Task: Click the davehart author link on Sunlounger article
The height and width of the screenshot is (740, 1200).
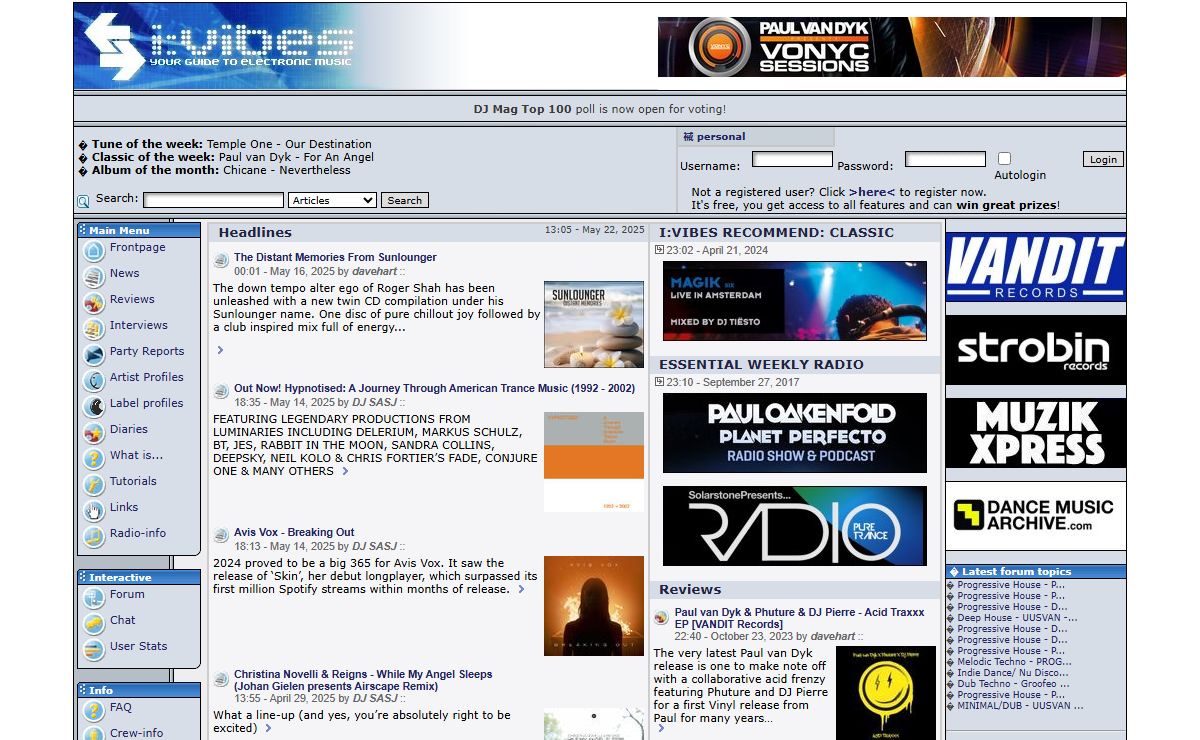Action: click(x=374, y=271)
